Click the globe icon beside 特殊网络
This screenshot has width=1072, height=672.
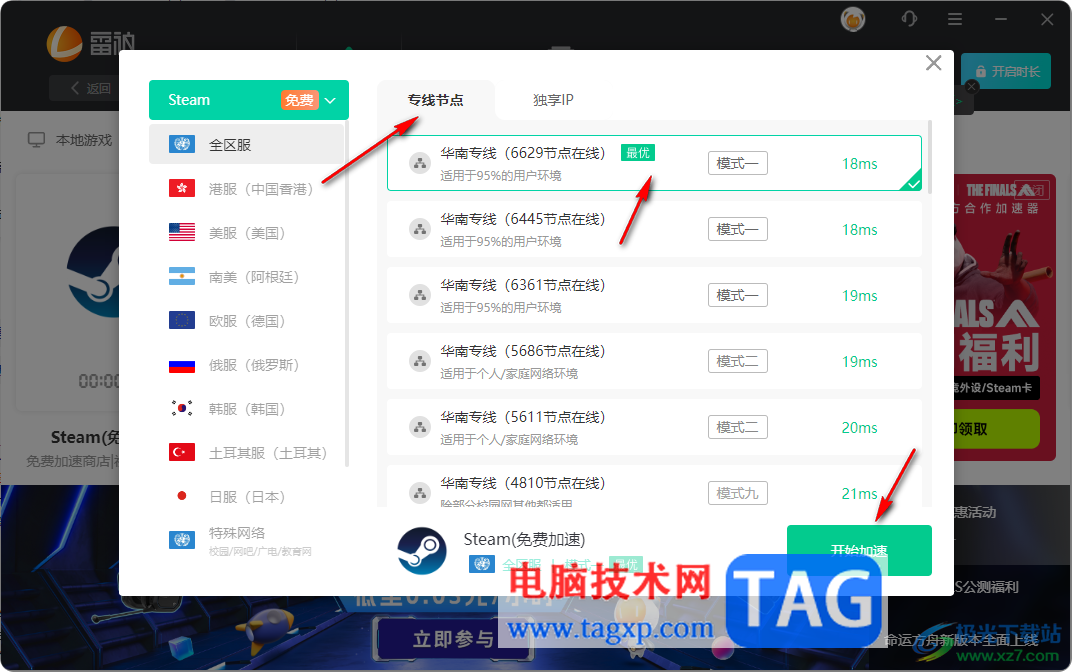(182, 540)
